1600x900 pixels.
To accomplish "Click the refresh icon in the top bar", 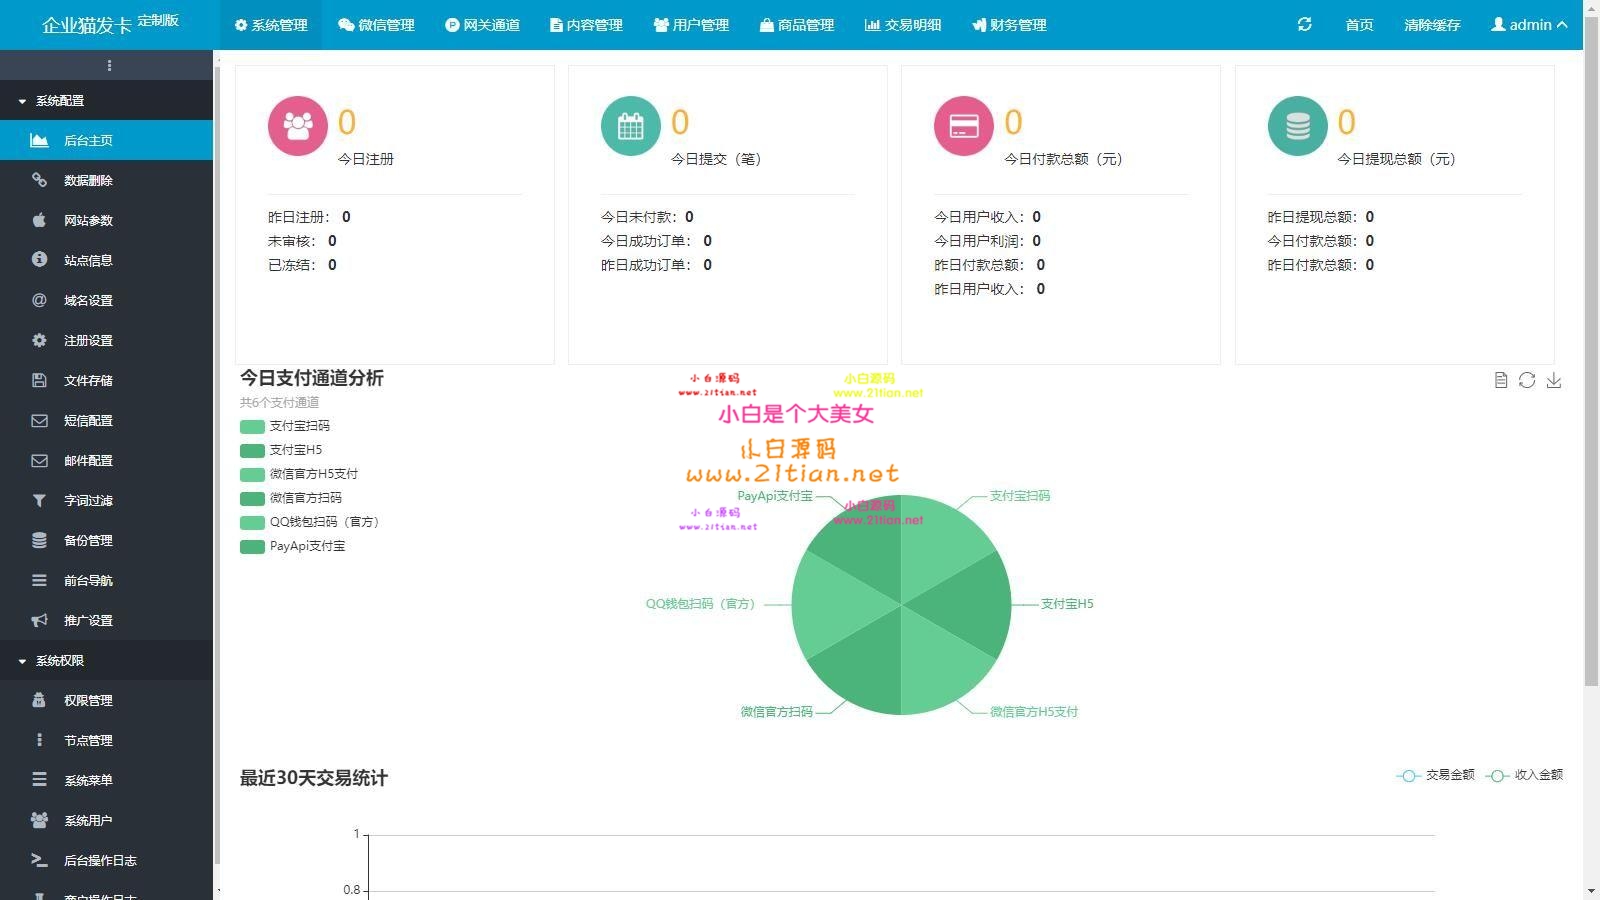I will click(1304, 24).
